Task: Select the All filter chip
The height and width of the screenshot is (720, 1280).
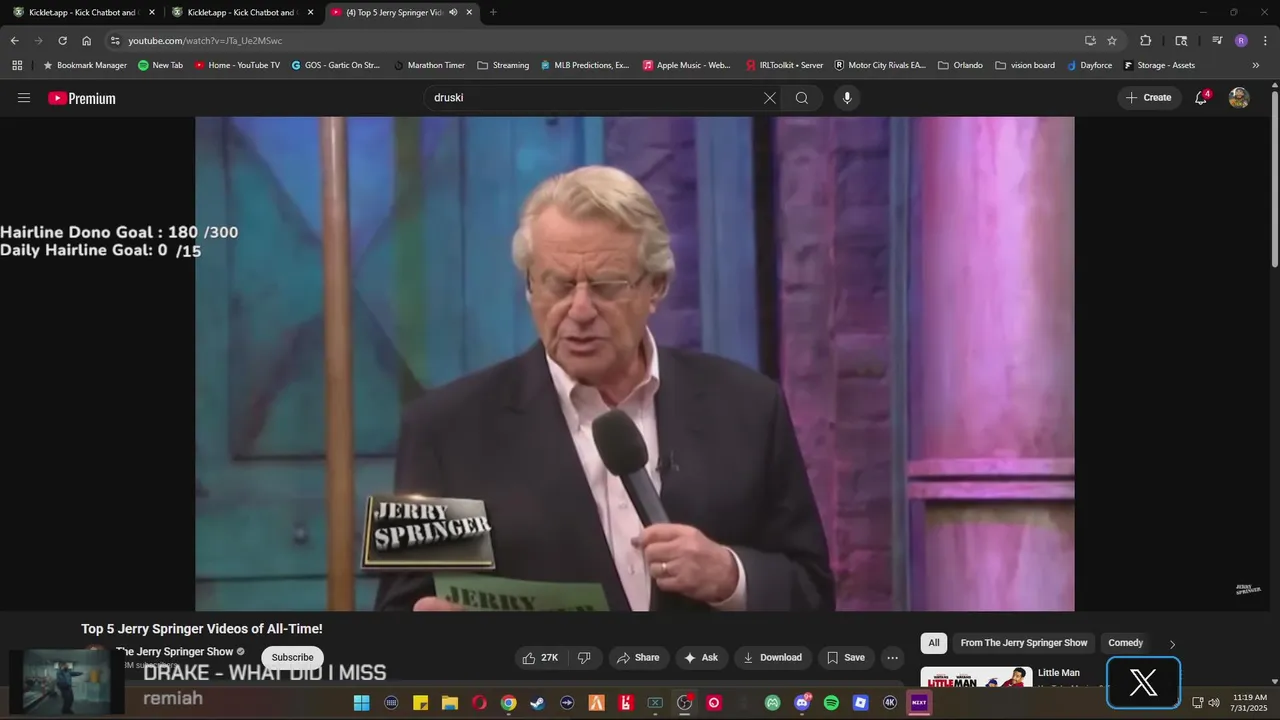Action: [934, 643]
